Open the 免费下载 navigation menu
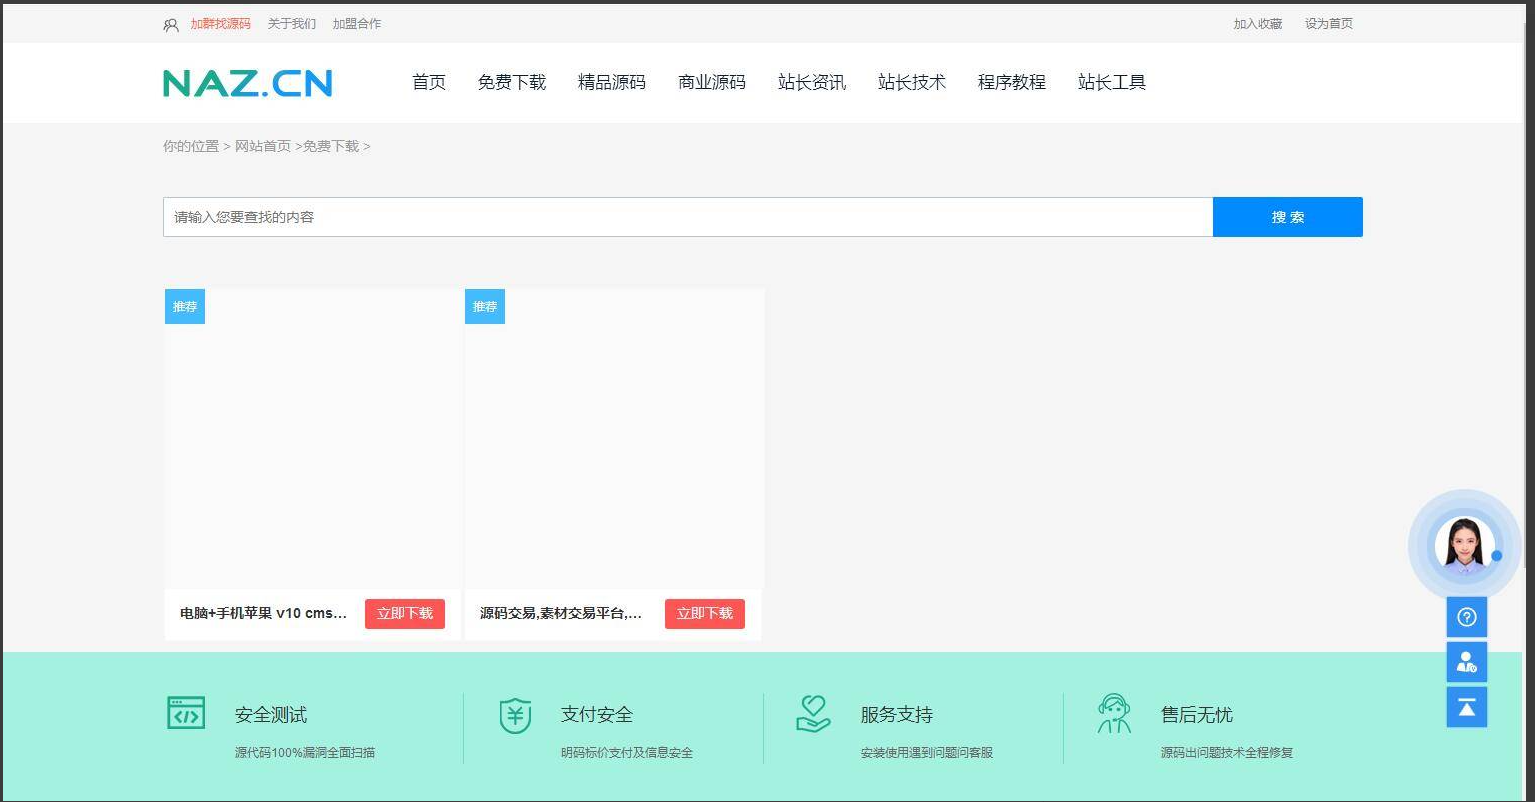Image resolution: width=1535 pixels, height=802 pixels. 511,83
